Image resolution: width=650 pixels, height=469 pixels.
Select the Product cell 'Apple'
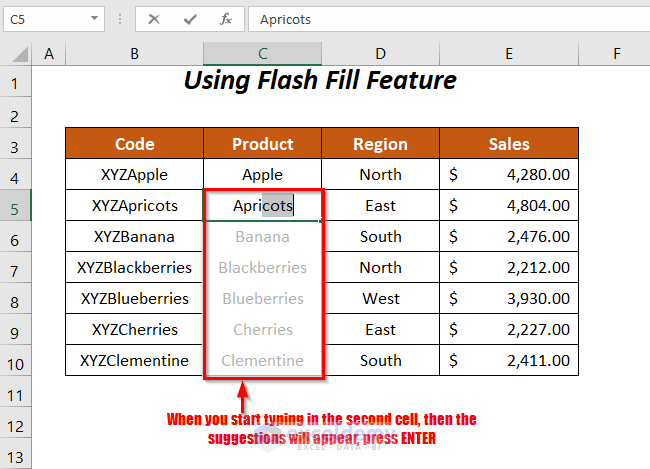(x=262, y=175)
